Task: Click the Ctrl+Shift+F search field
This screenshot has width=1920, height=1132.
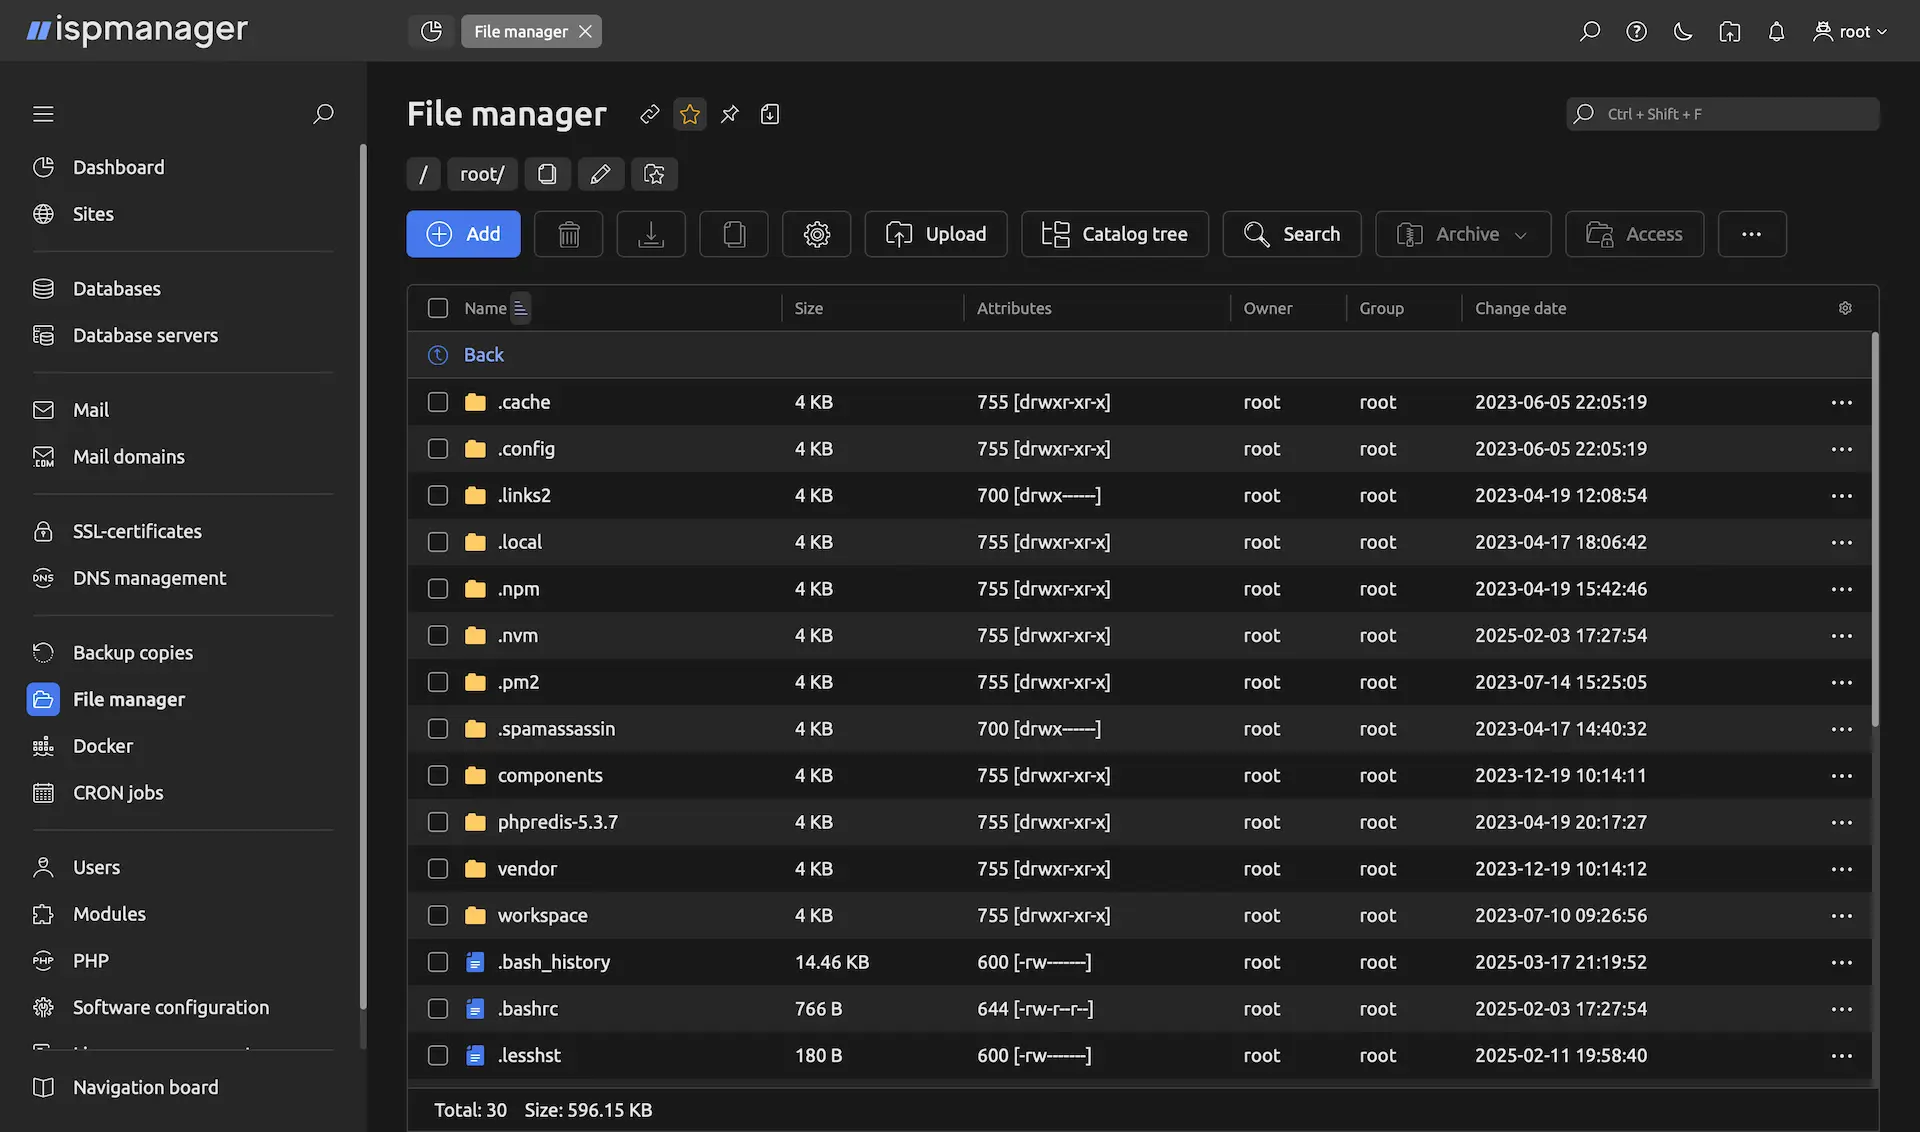Action: (1722, 114)
